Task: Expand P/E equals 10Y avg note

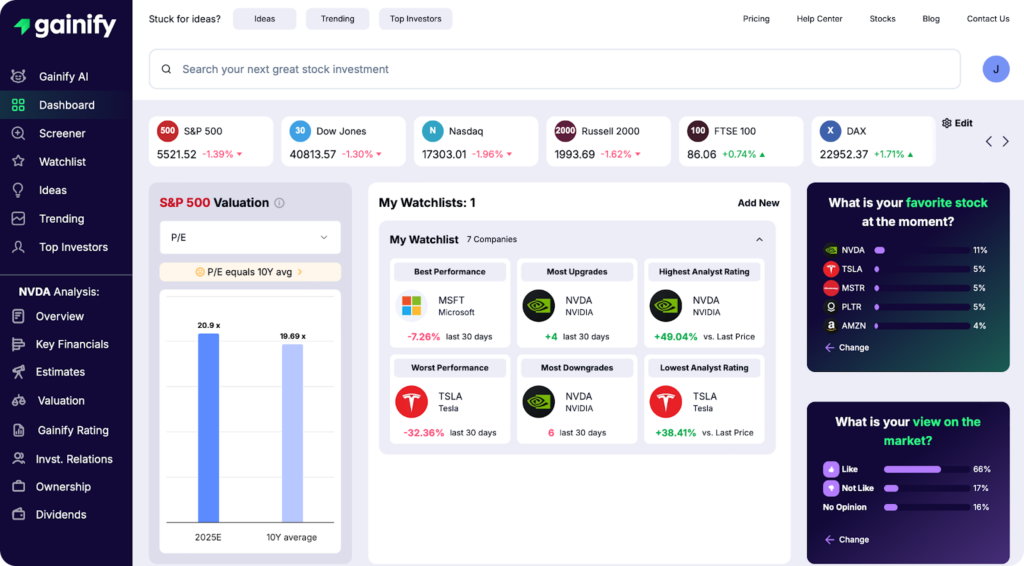Action: click(x=250, y=272)
